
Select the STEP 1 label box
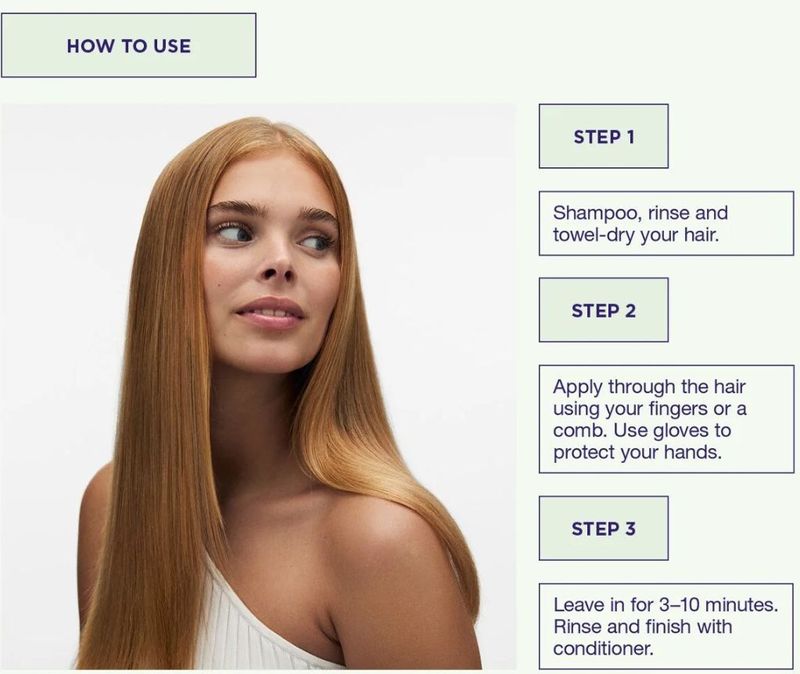pyautogui.click(x=604, y=136)
